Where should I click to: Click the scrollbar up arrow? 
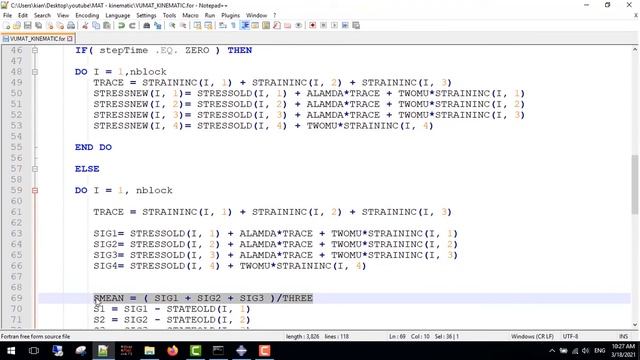[x=635, y=49]
